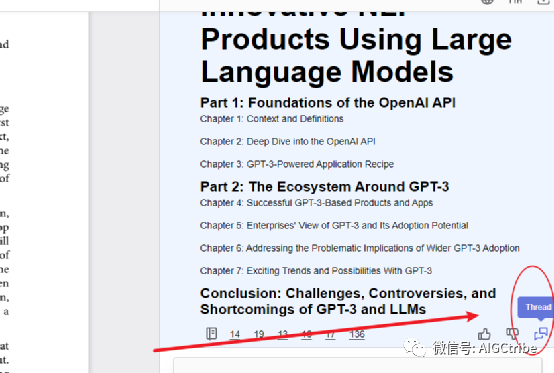Screen dimensions: 554x373
Task: Select 'Chapter 7: Exciting Trends and Possibilities' line
Action: 316,271
